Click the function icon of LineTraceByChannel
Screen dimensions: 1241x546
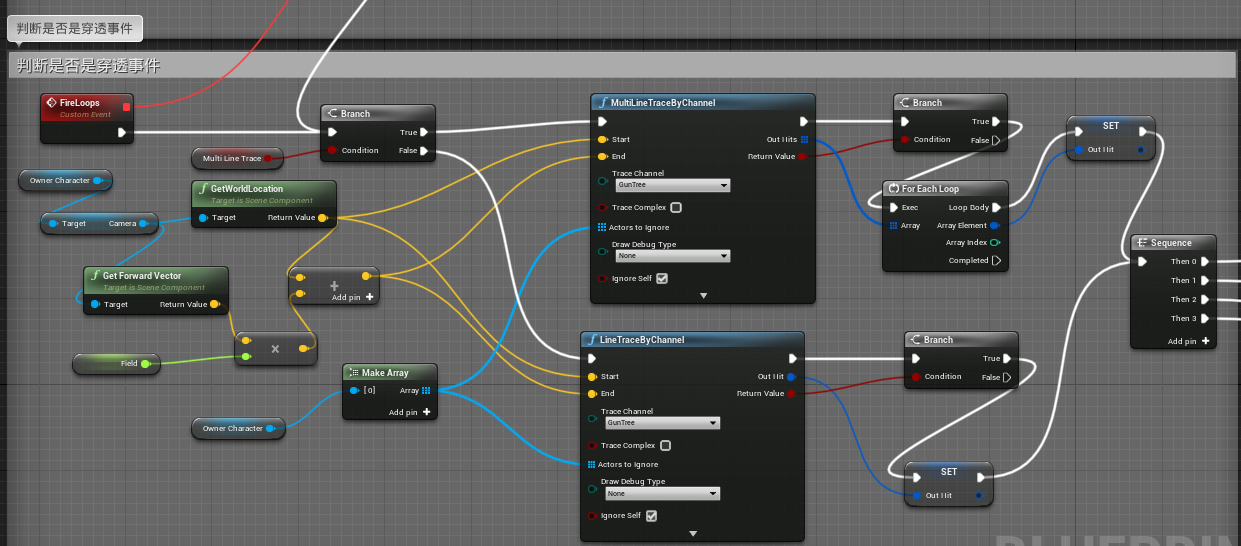point(592,340)
